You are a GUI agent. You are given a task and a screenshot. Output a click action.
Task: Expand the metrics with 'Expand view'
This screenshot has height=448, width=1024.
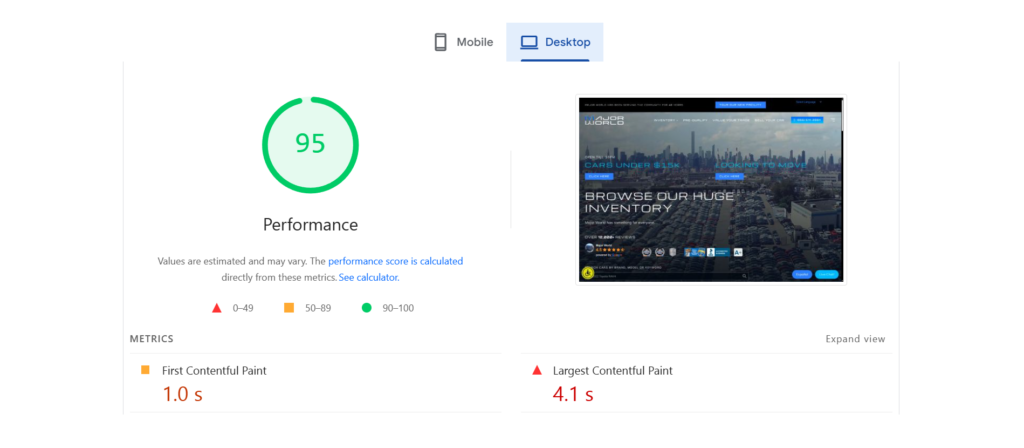coord(855,339)
